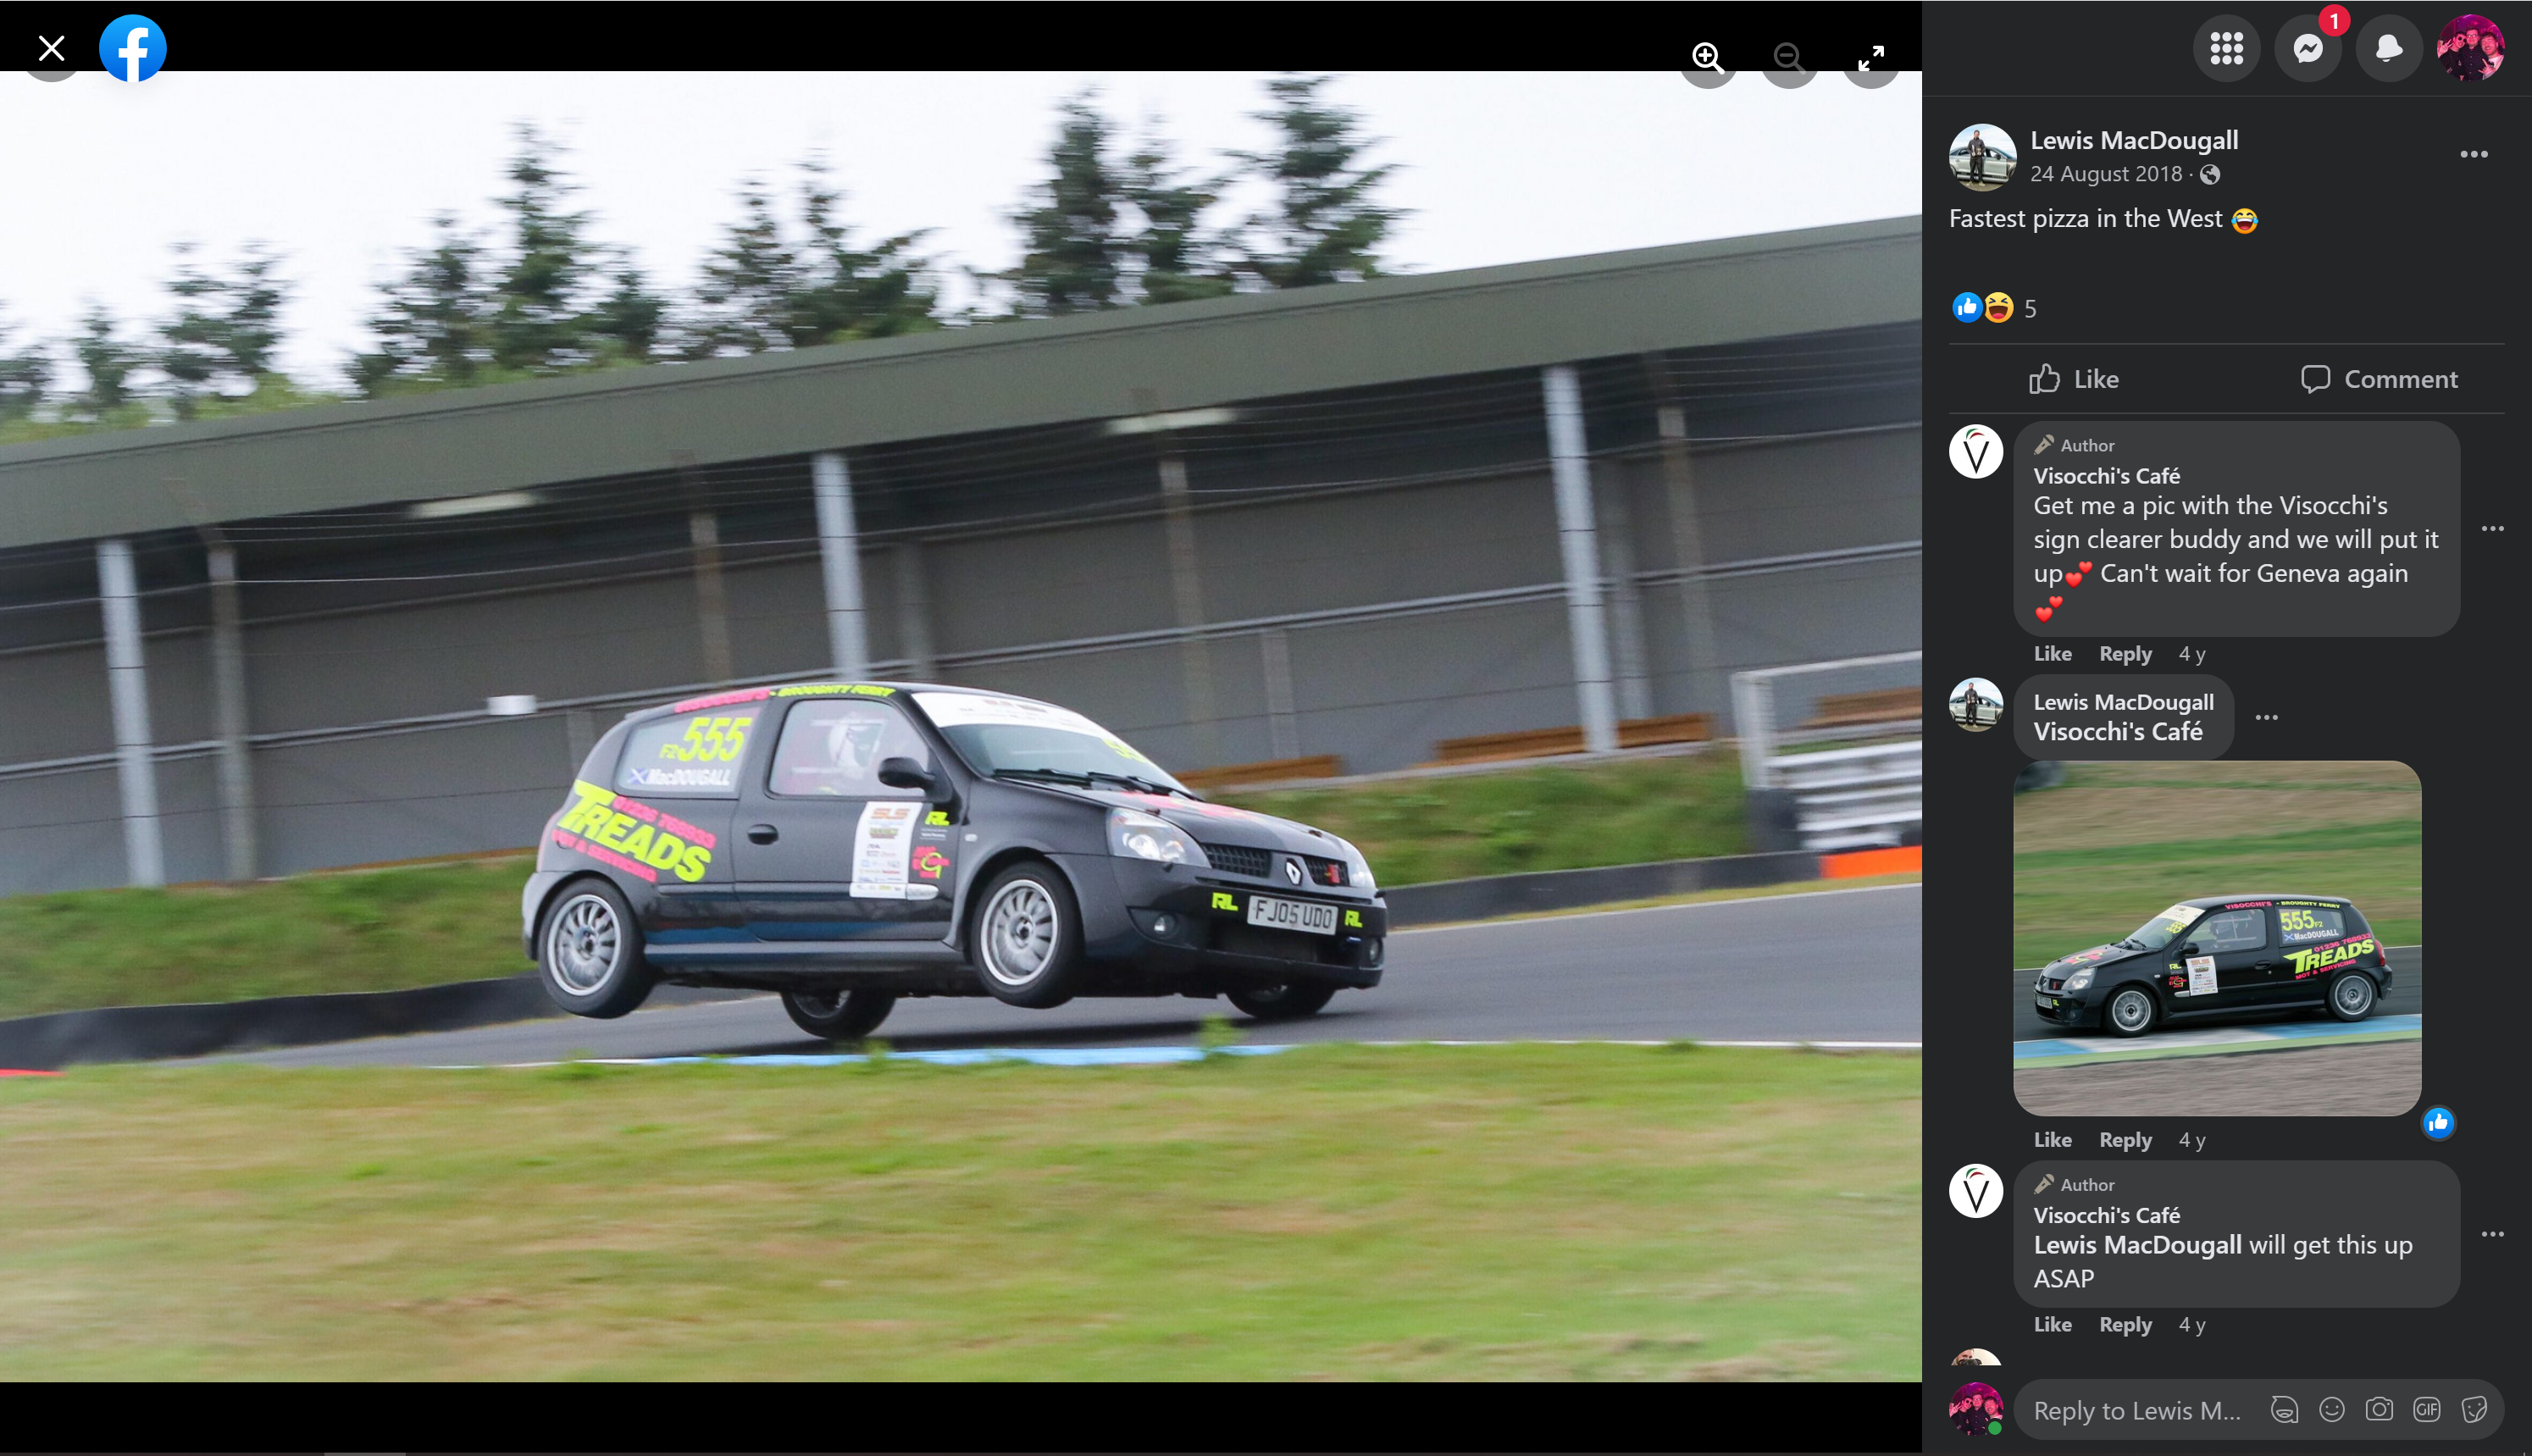Open post options for Lewis MacDougall's post

pos(2473,154)
